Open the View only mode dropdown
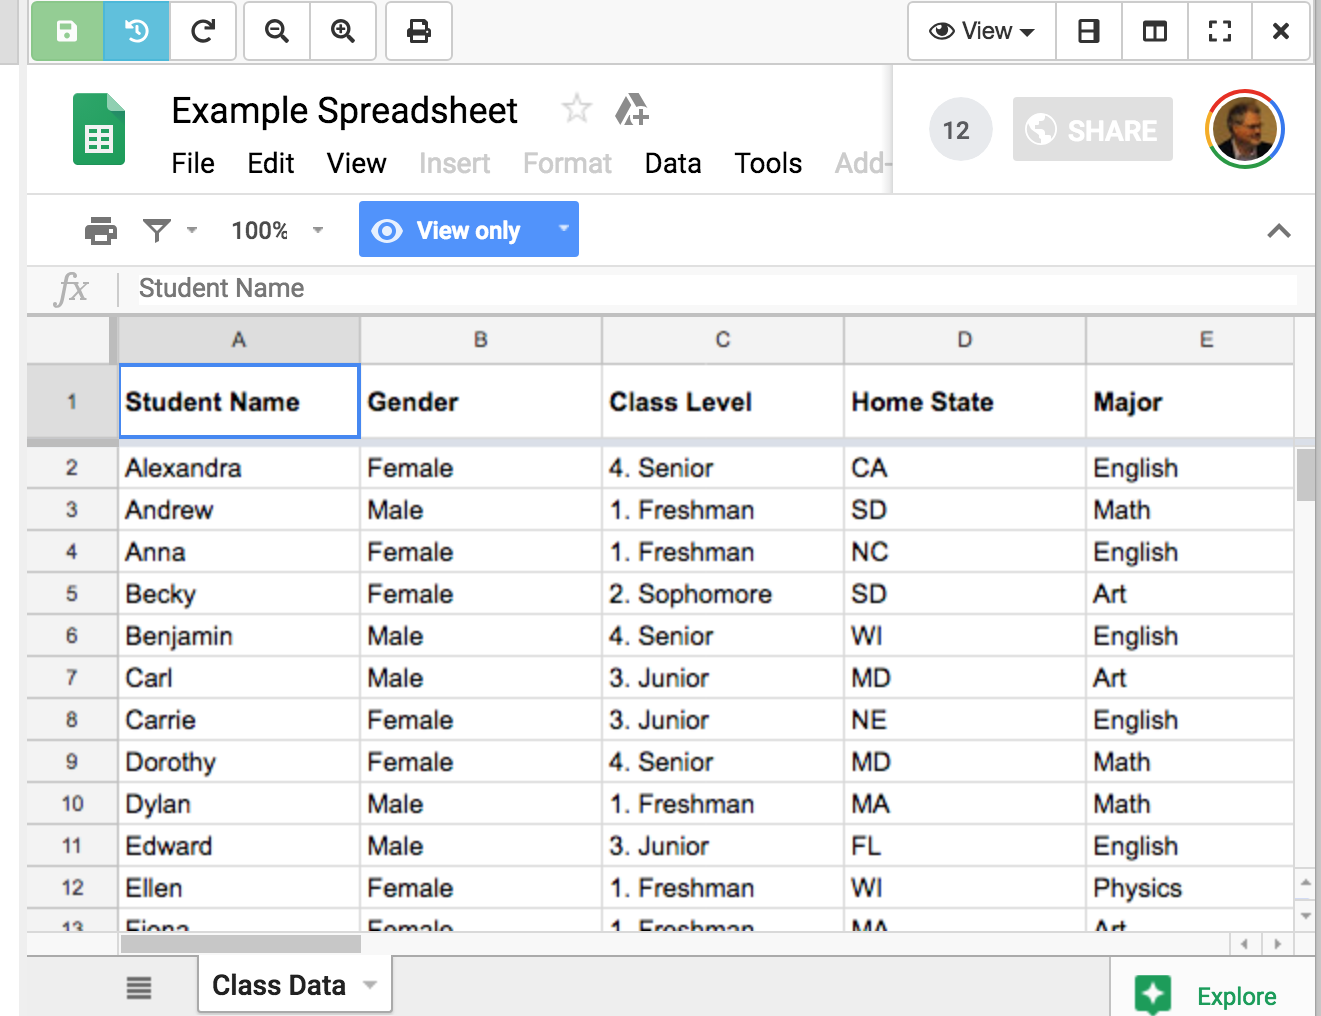This screenshot has width=1321, height=1016. click(x=564, y=229)
